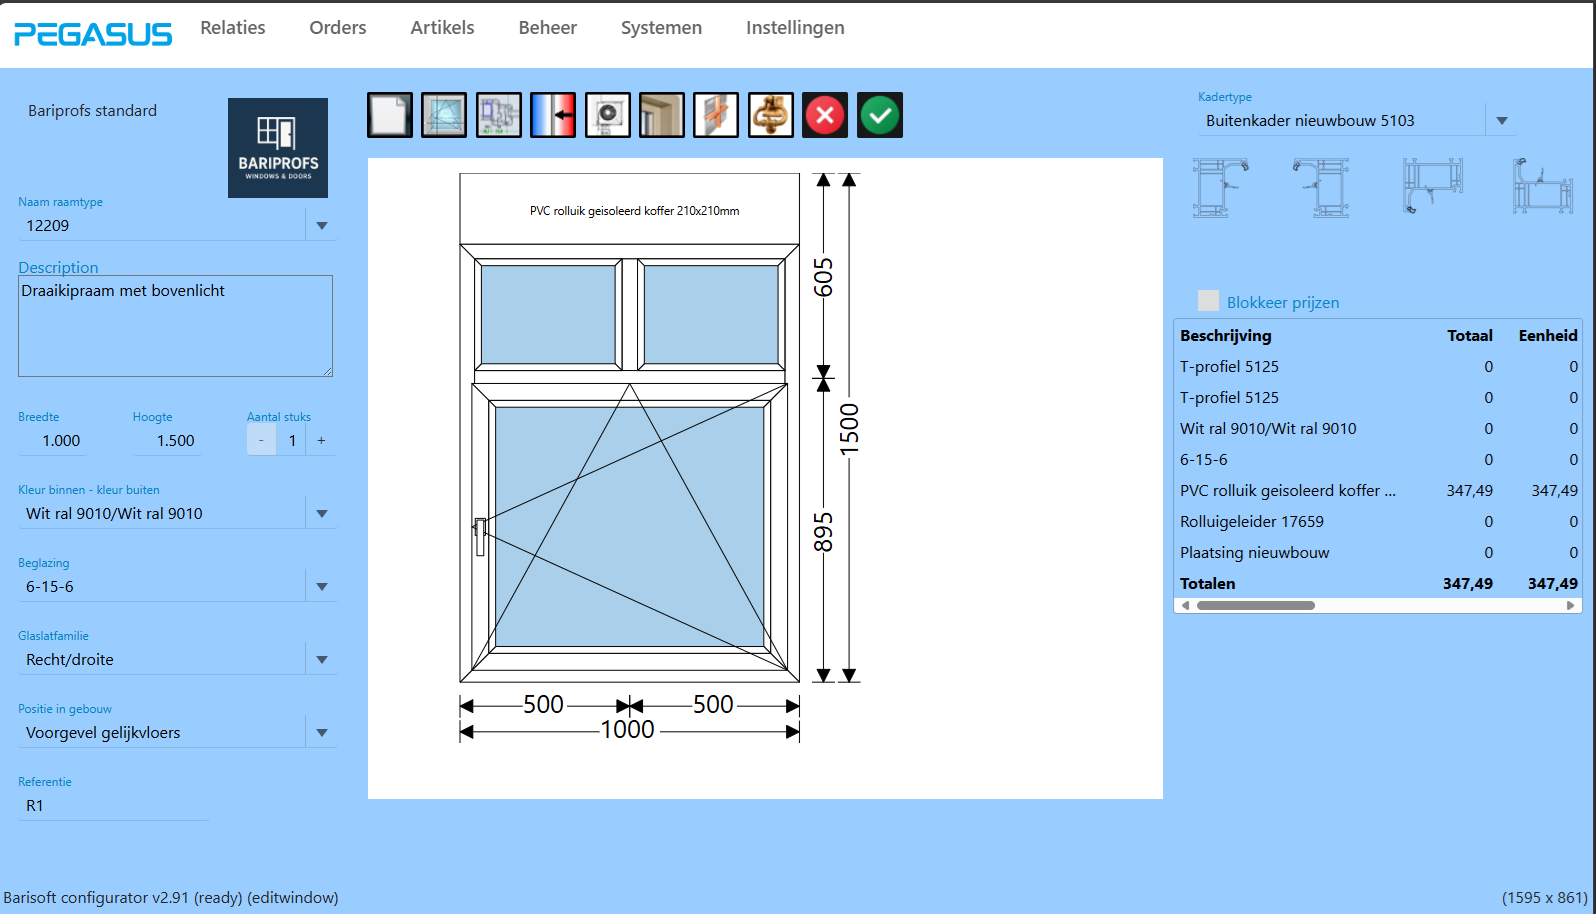The width and height of the screenshot is (1596, 914).
Task: Click the Barisoft configurator status bar text
Action: tap(171, 897)
